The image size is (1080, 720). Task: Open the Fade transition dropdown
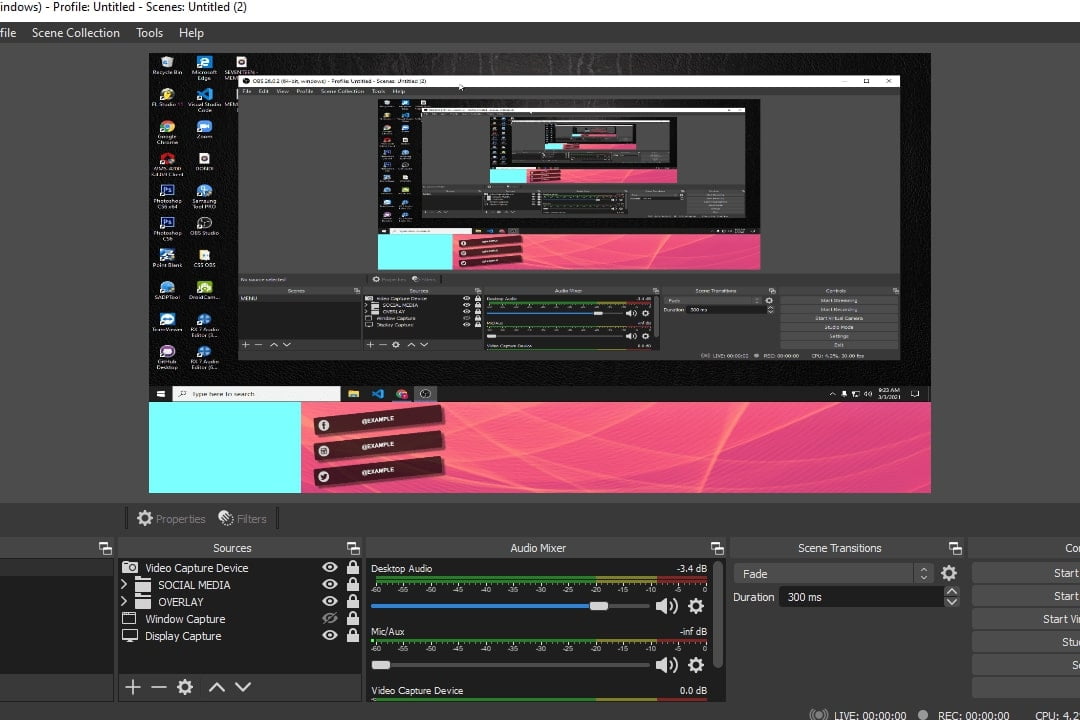tap(833, 573)
